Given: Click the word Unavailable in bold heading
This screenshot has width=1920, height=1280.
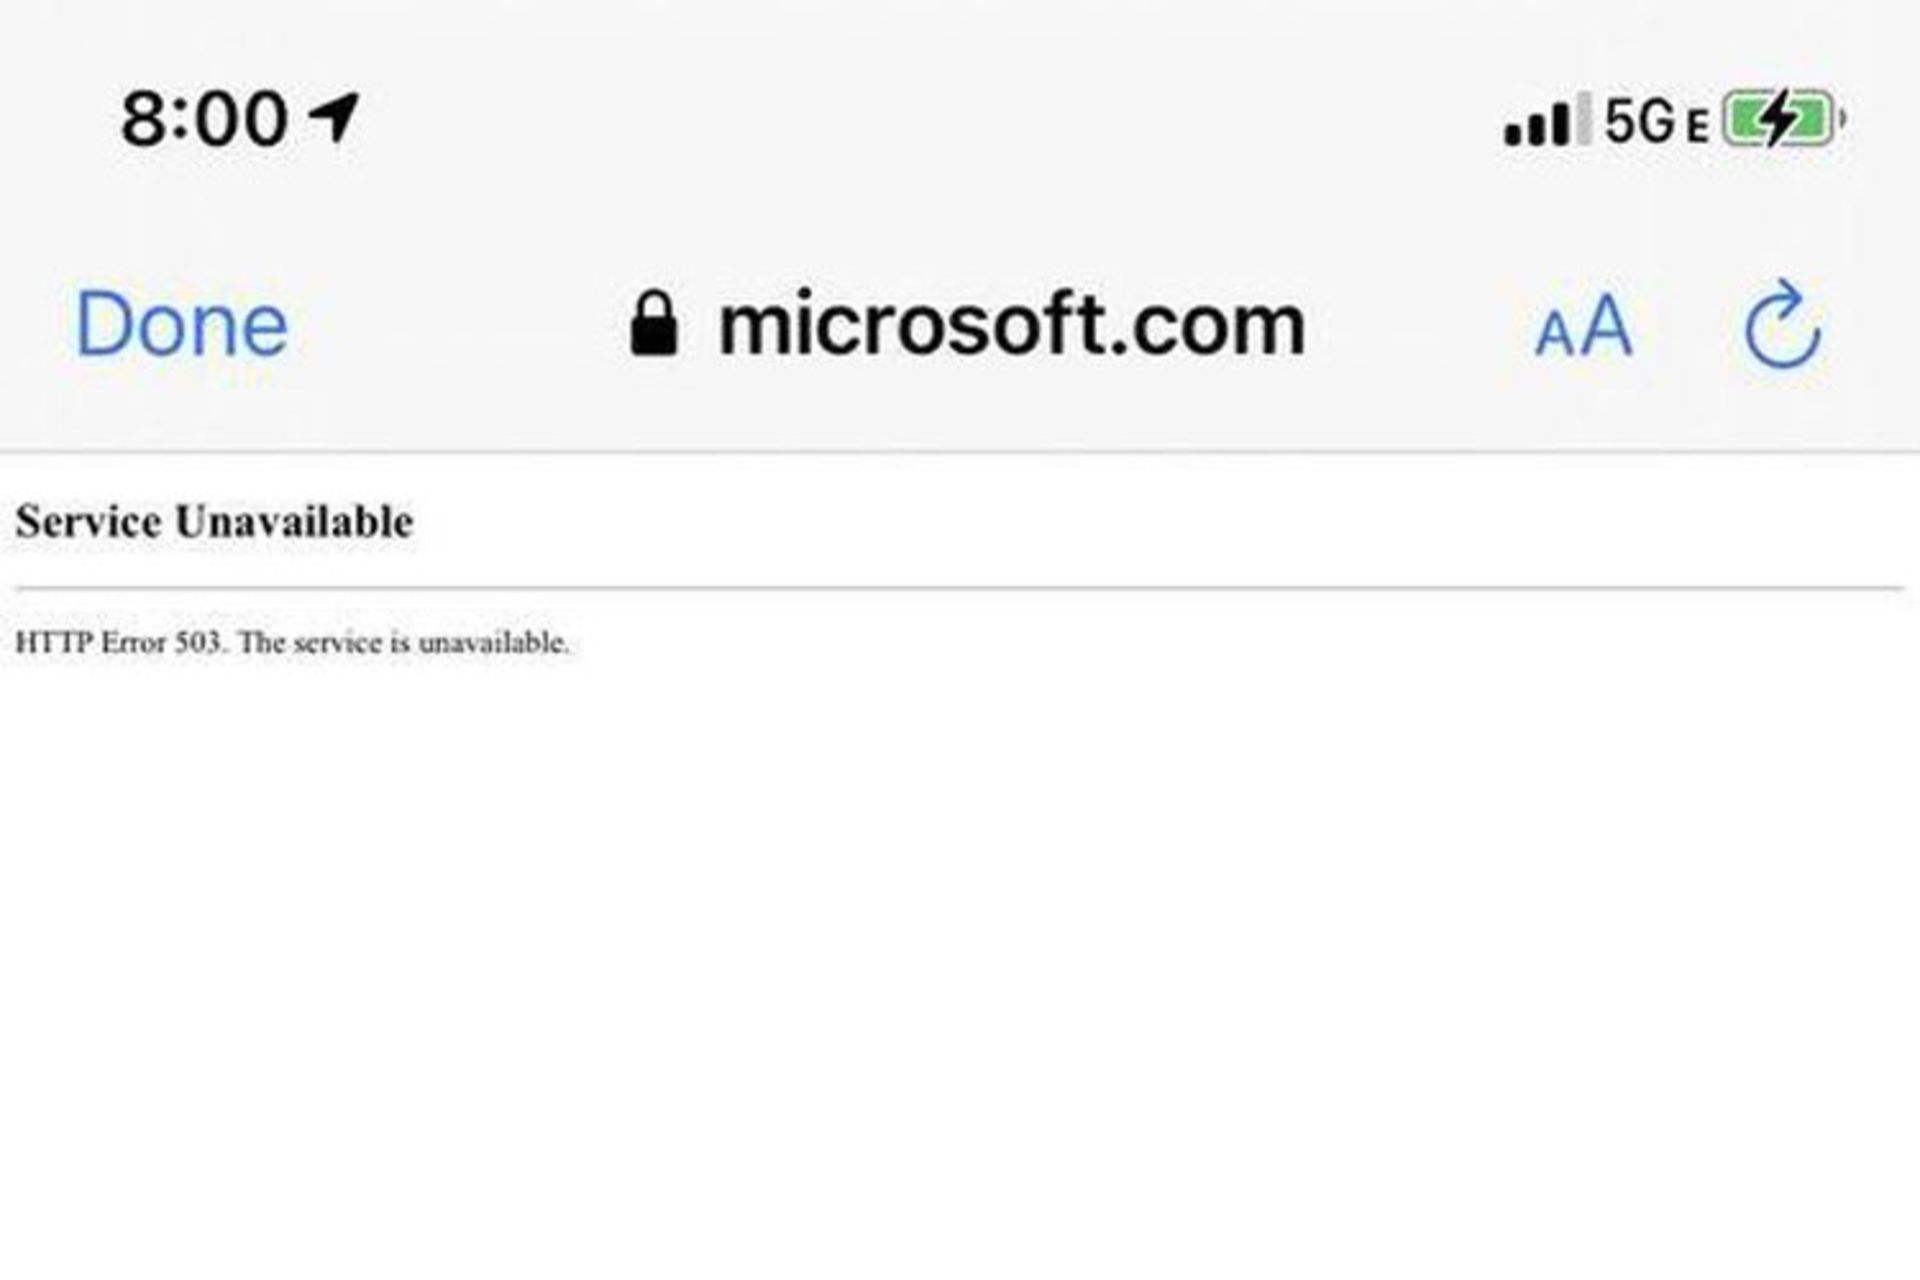Looking at the screenshot, I should (294, 522).
